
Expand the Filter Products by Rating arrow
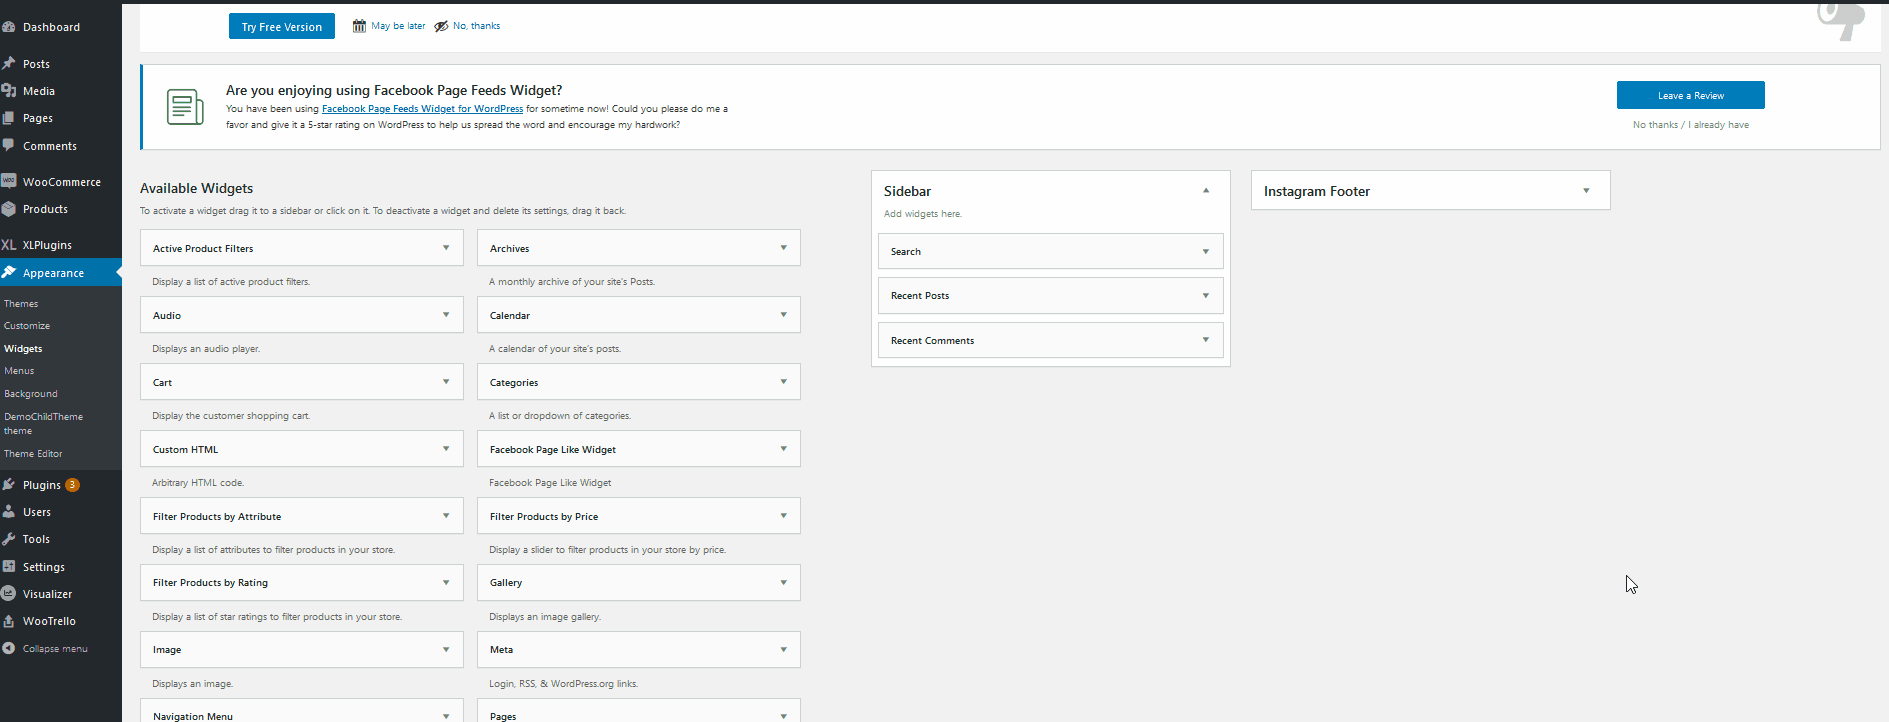[x=446, y=582]
